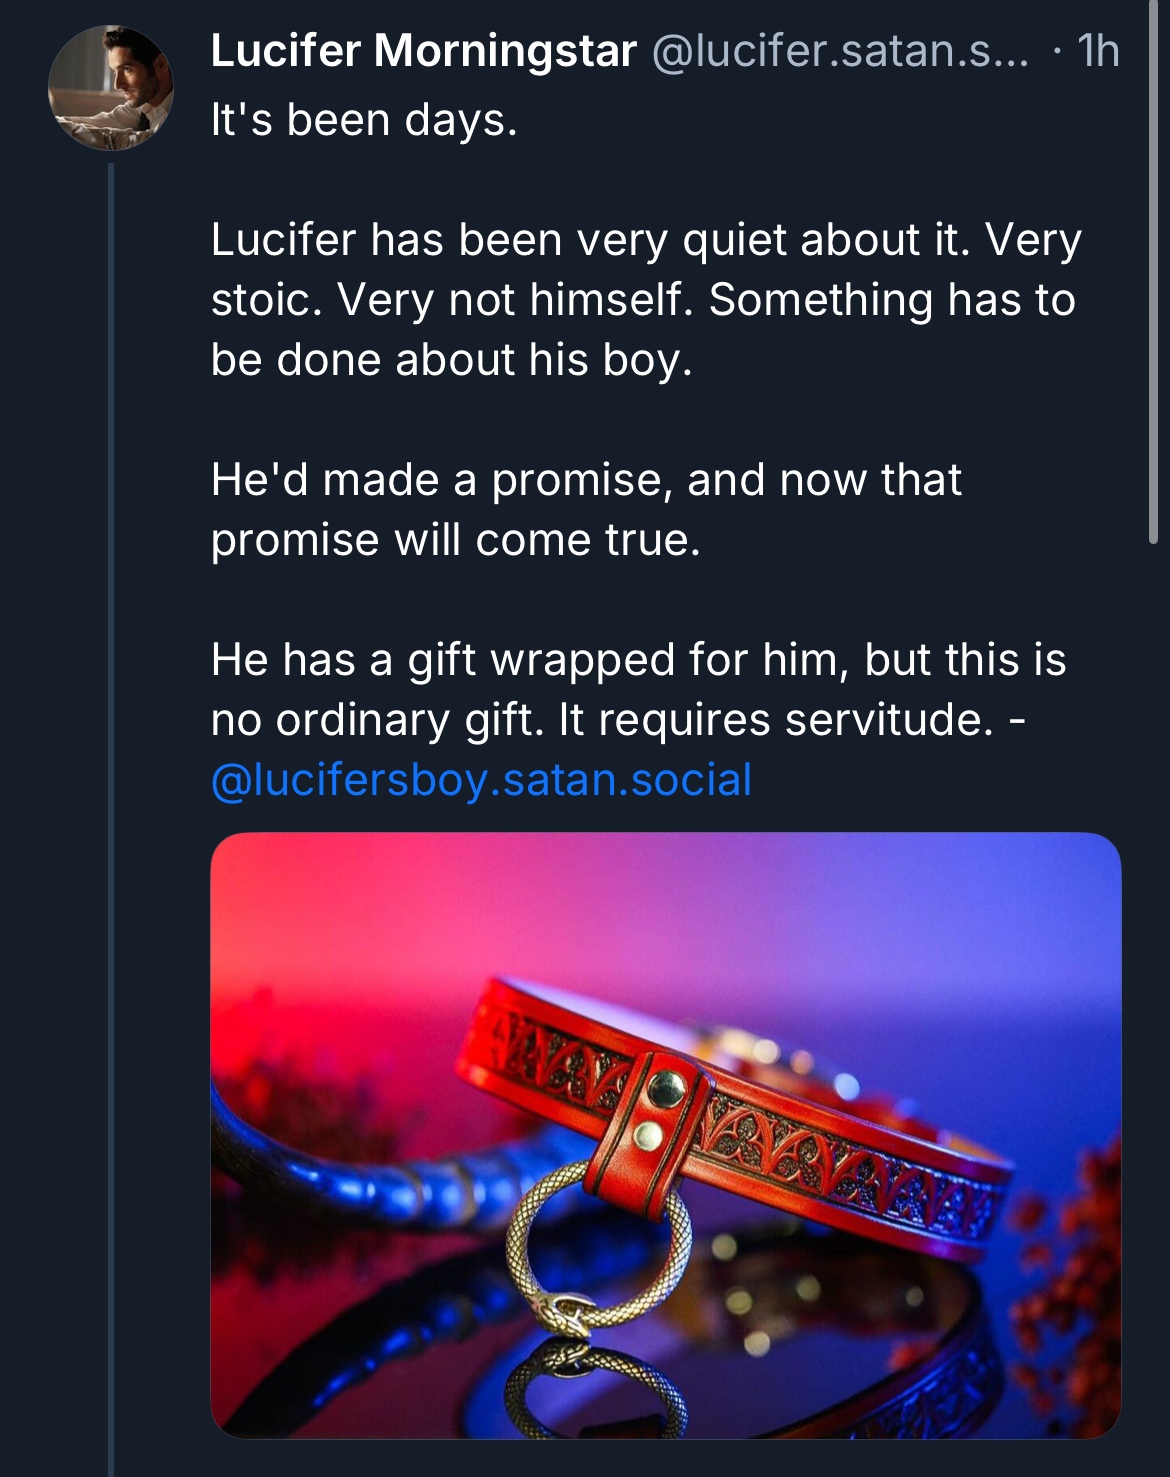Click the phrase "promise will come true"

coord(454,540)
